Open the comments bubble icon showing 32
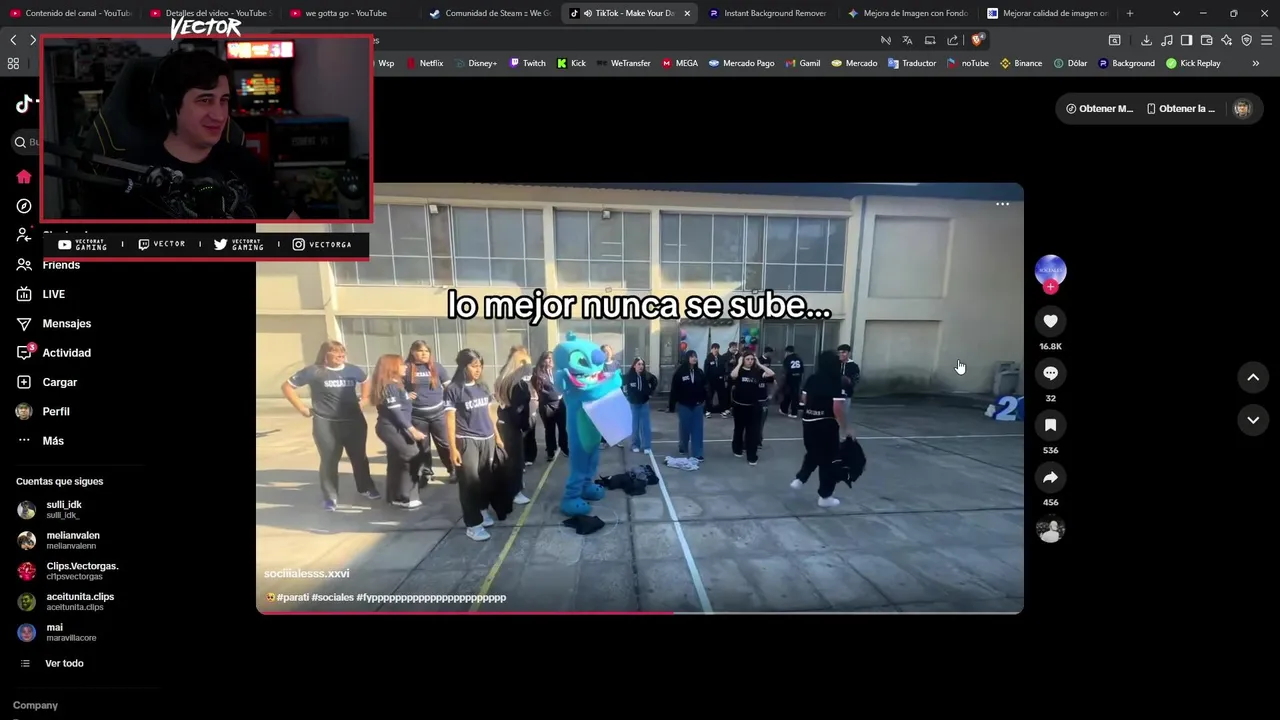This screenshot has width=1280, height=720. (x=1050, y=373)
